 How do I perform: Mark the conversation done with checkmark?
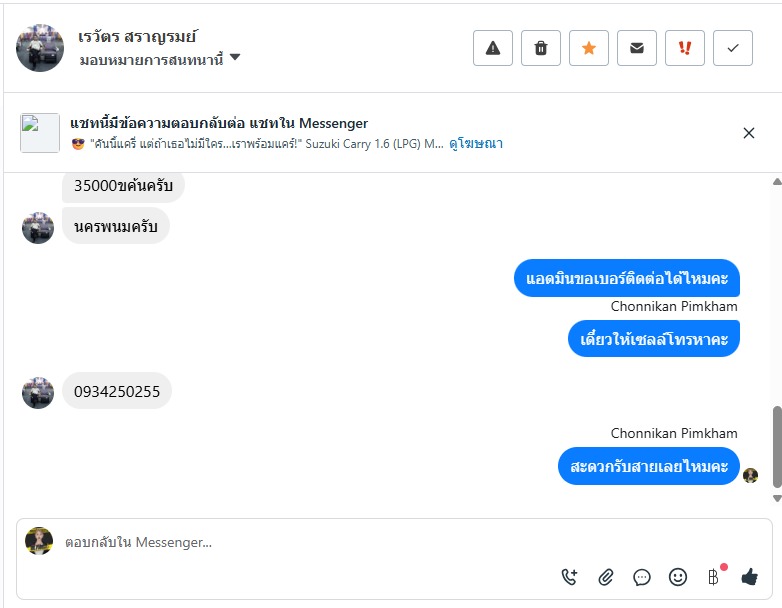coord(733,48)
